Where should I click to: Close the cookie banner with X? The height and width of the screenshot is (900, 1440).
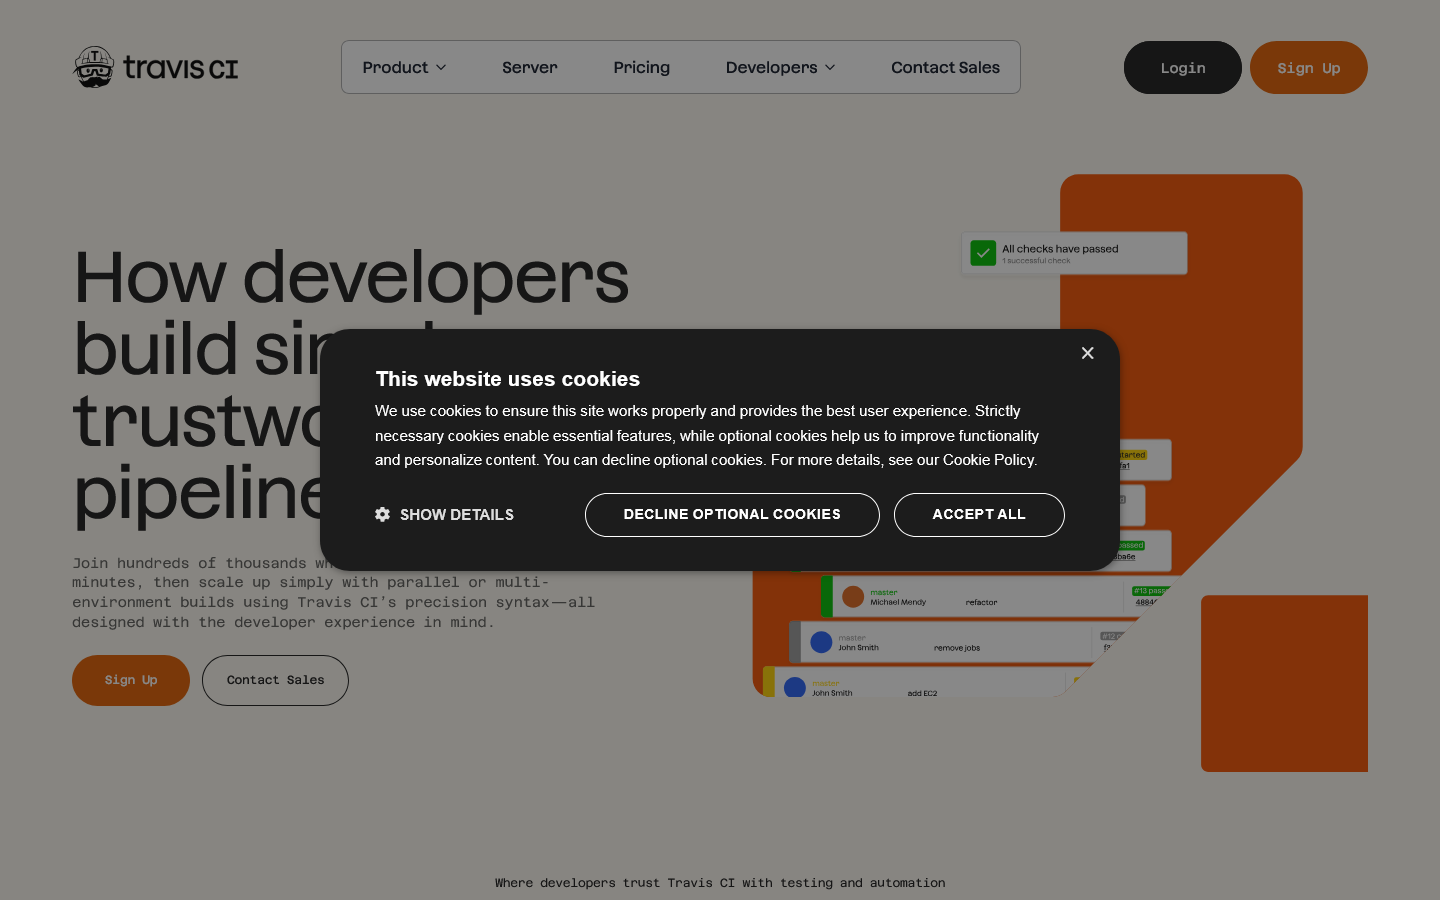click(1088, 353)
